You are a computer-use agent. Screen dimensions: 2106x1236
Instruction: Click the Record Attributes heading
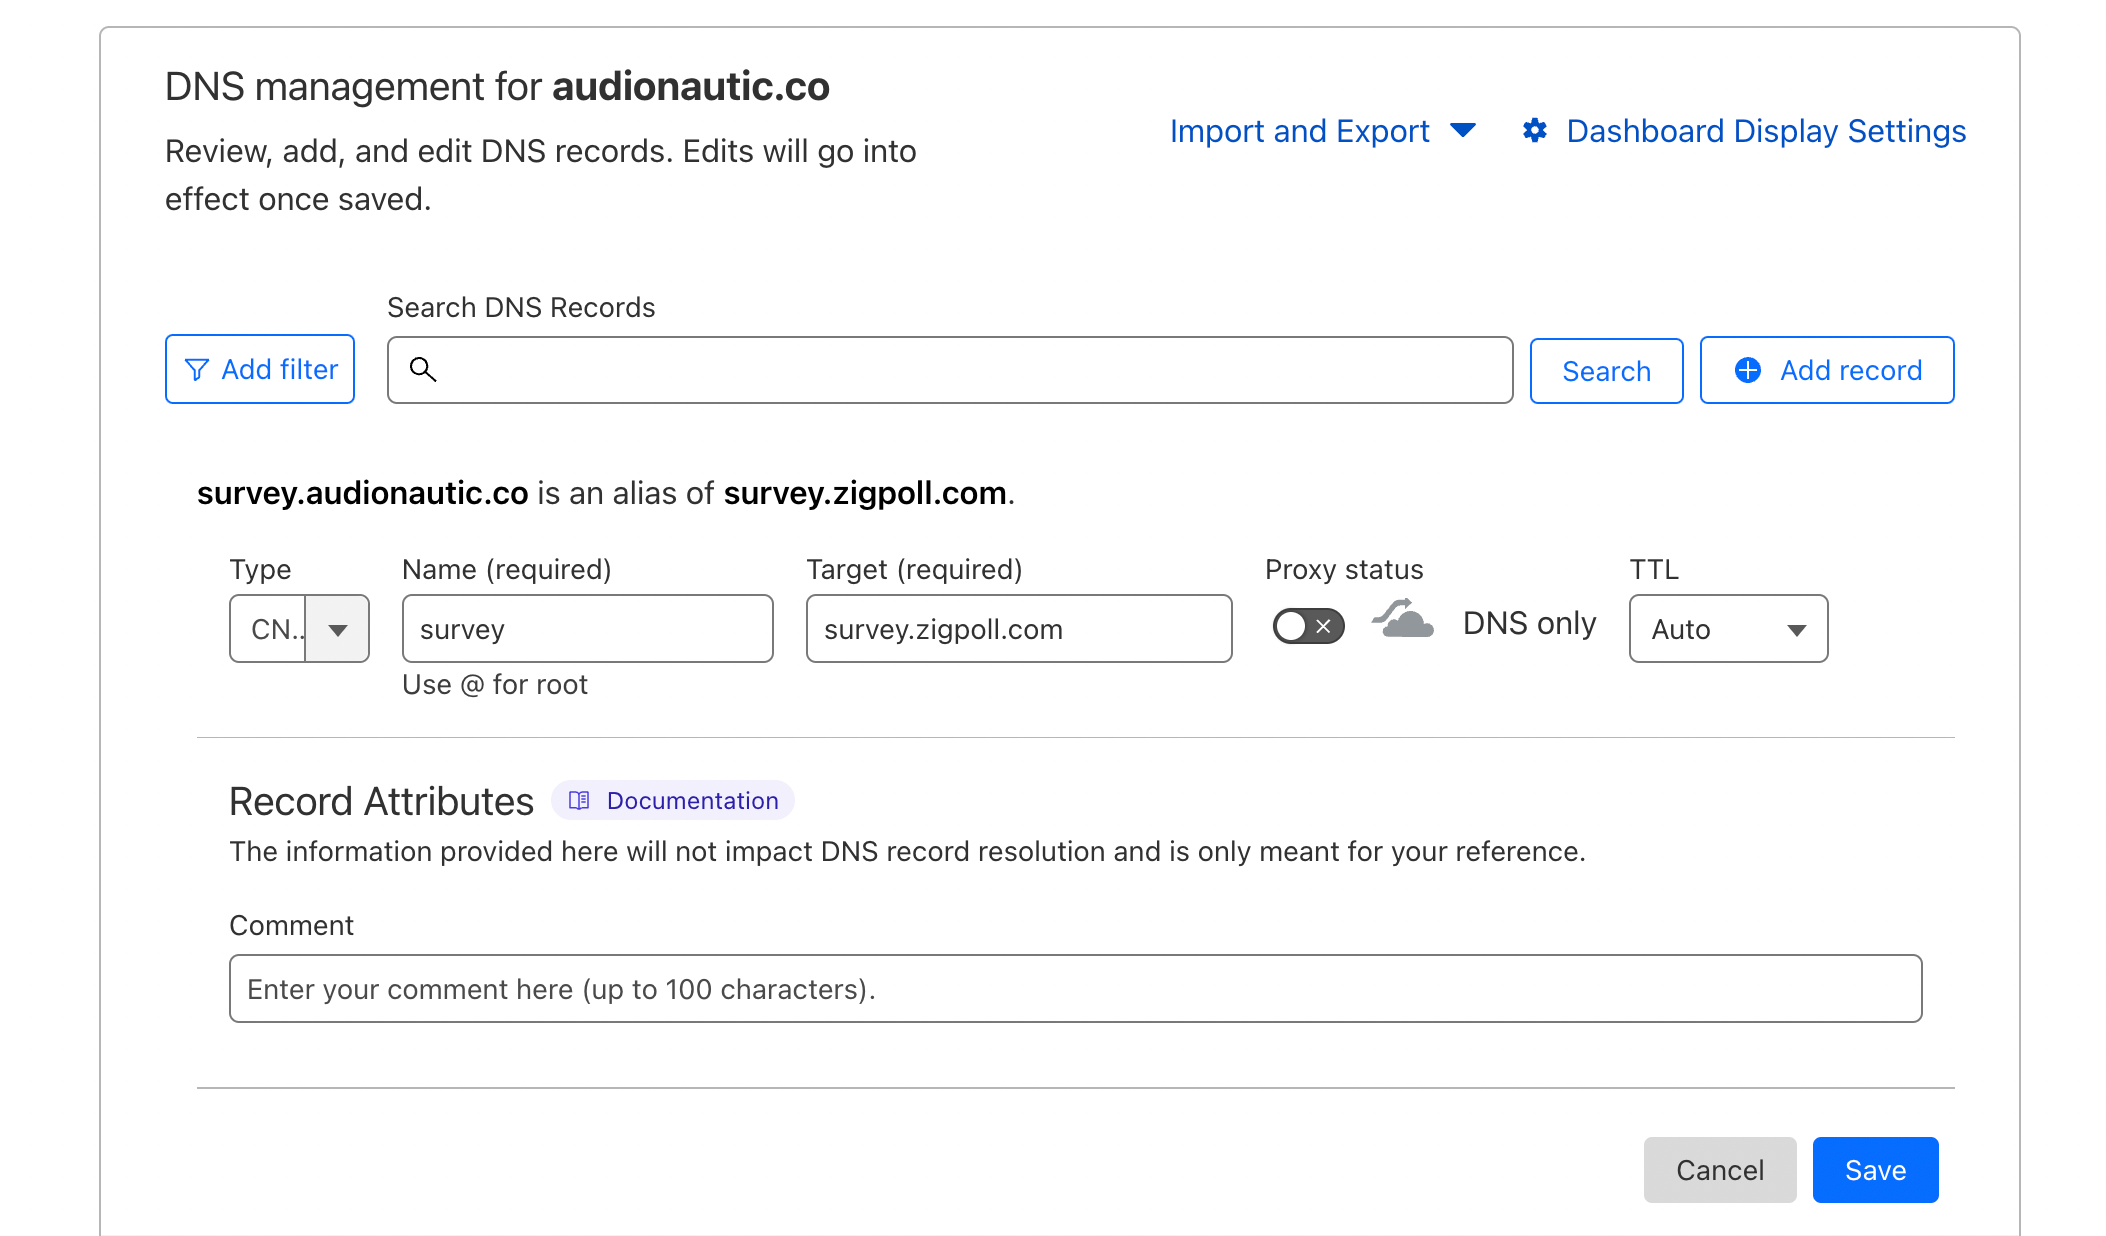click(x=381, y=802)
